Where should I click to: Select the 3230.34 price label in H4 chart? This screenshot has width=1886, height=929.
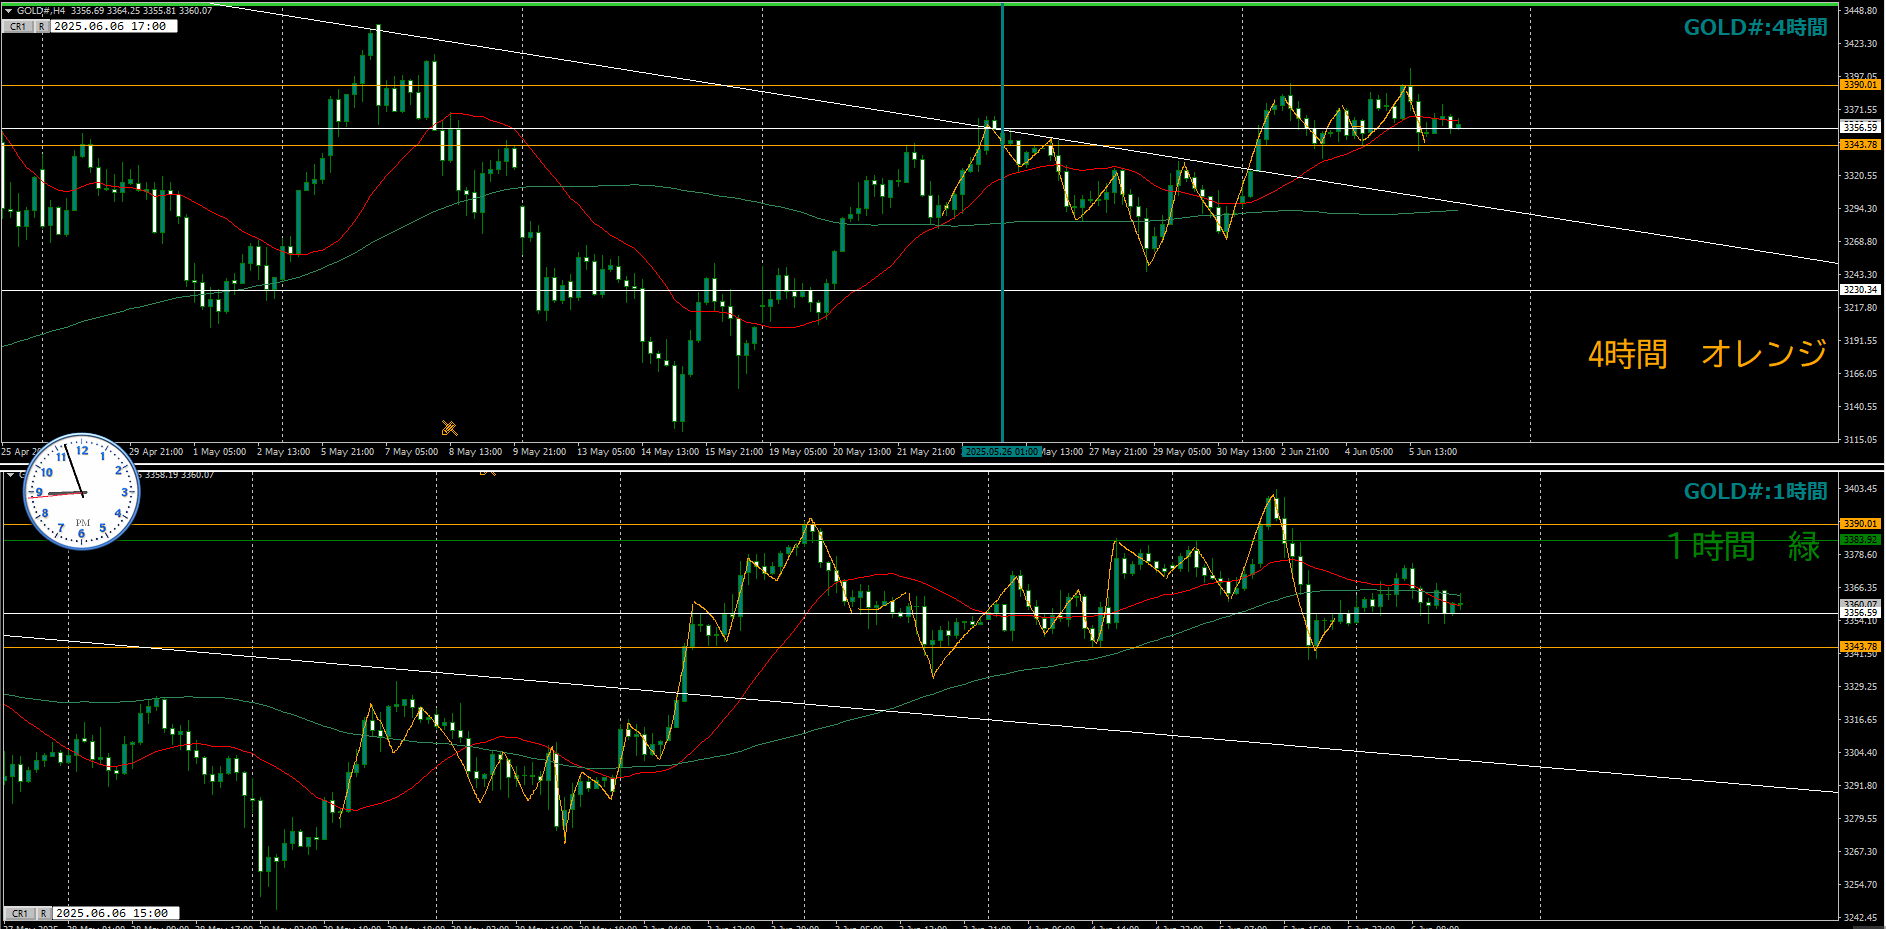(1860, 290)
